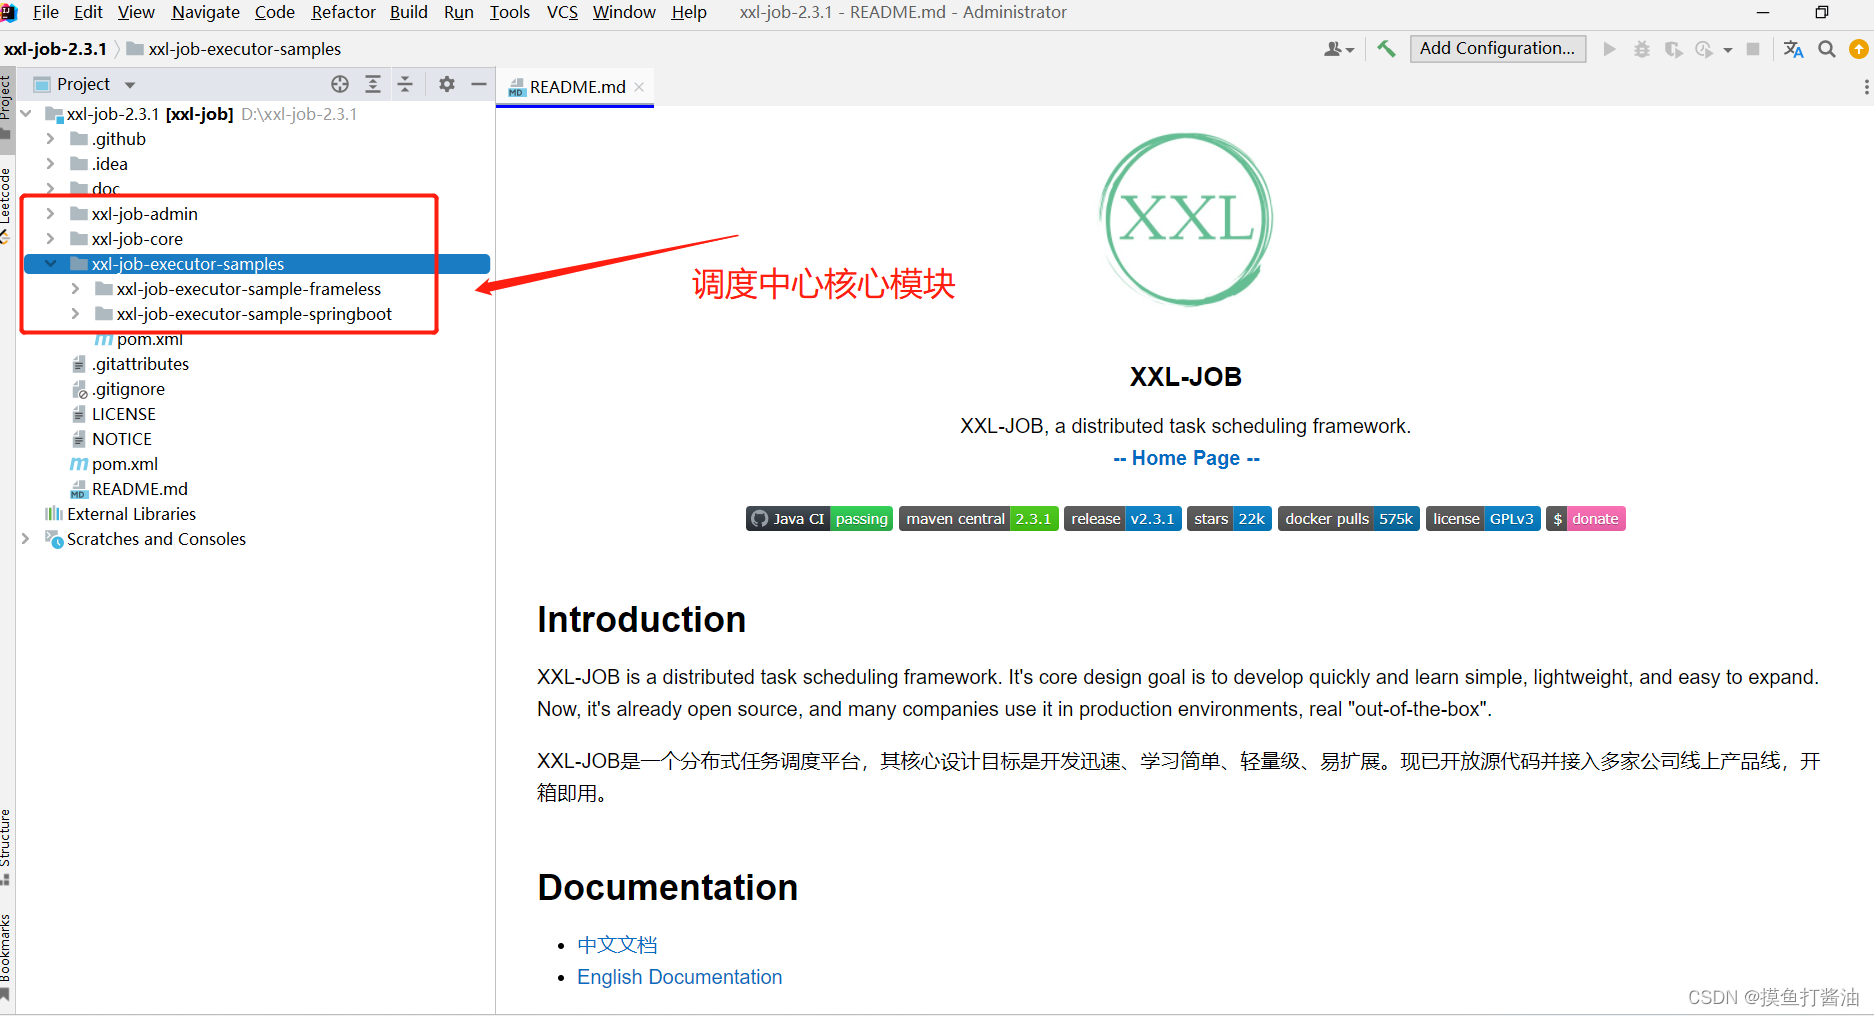Click Add Configuration button
This screenshot has width=1874, height=1016.
[x=1497, y=48]
